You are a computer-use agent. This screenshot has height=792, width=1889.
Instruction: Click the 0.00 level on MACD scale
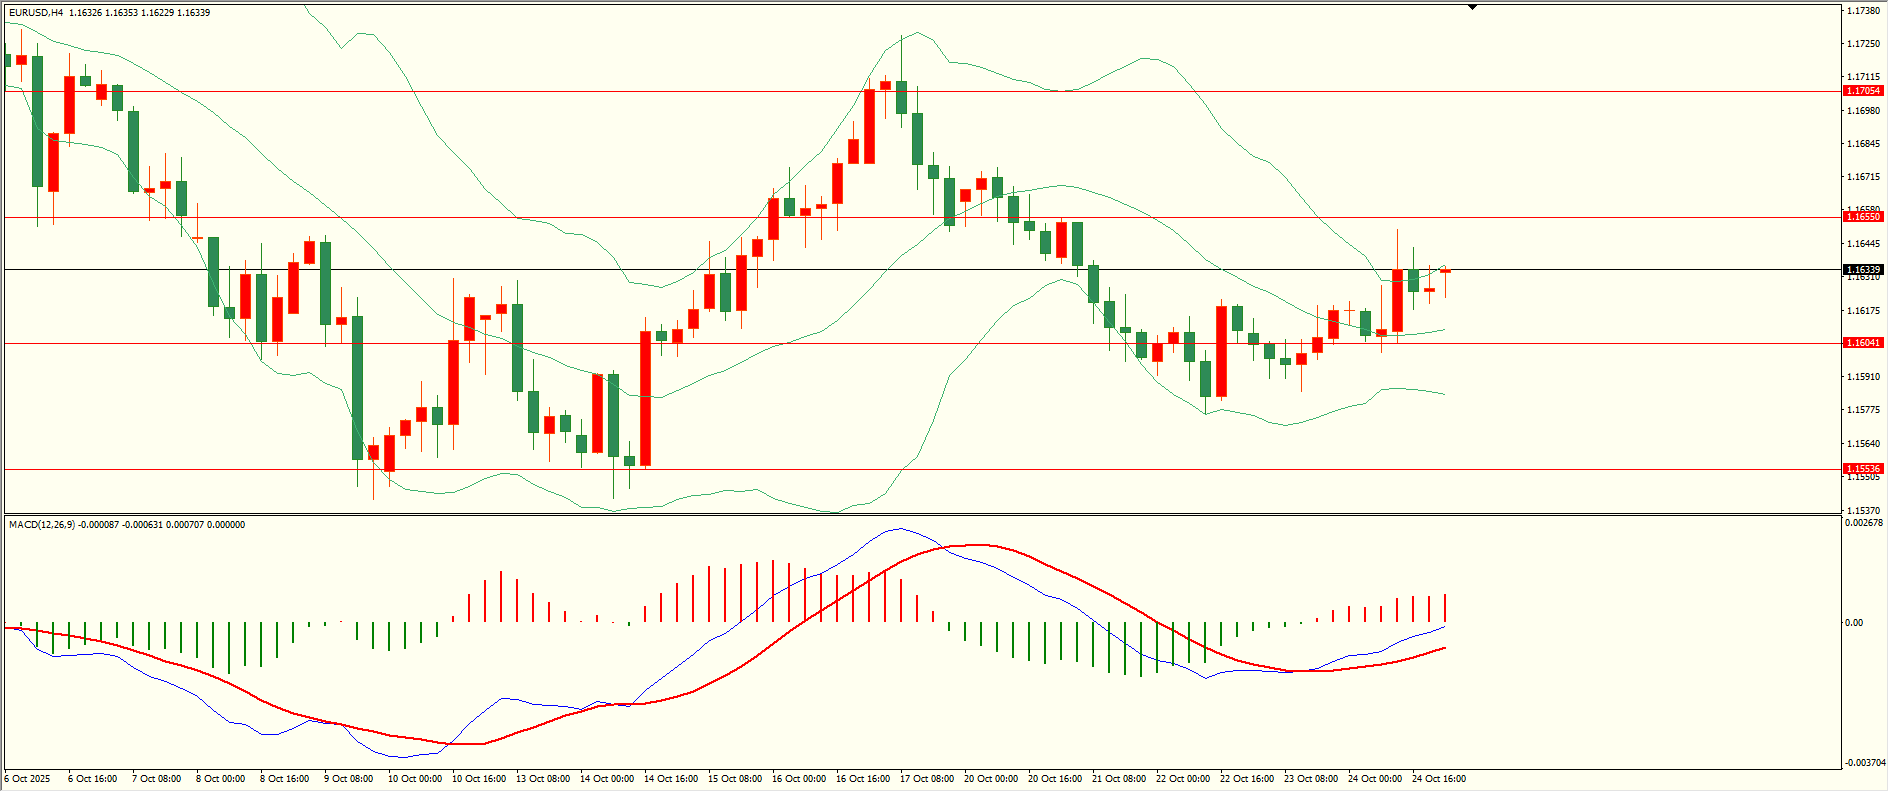[x=1853, y=623]
